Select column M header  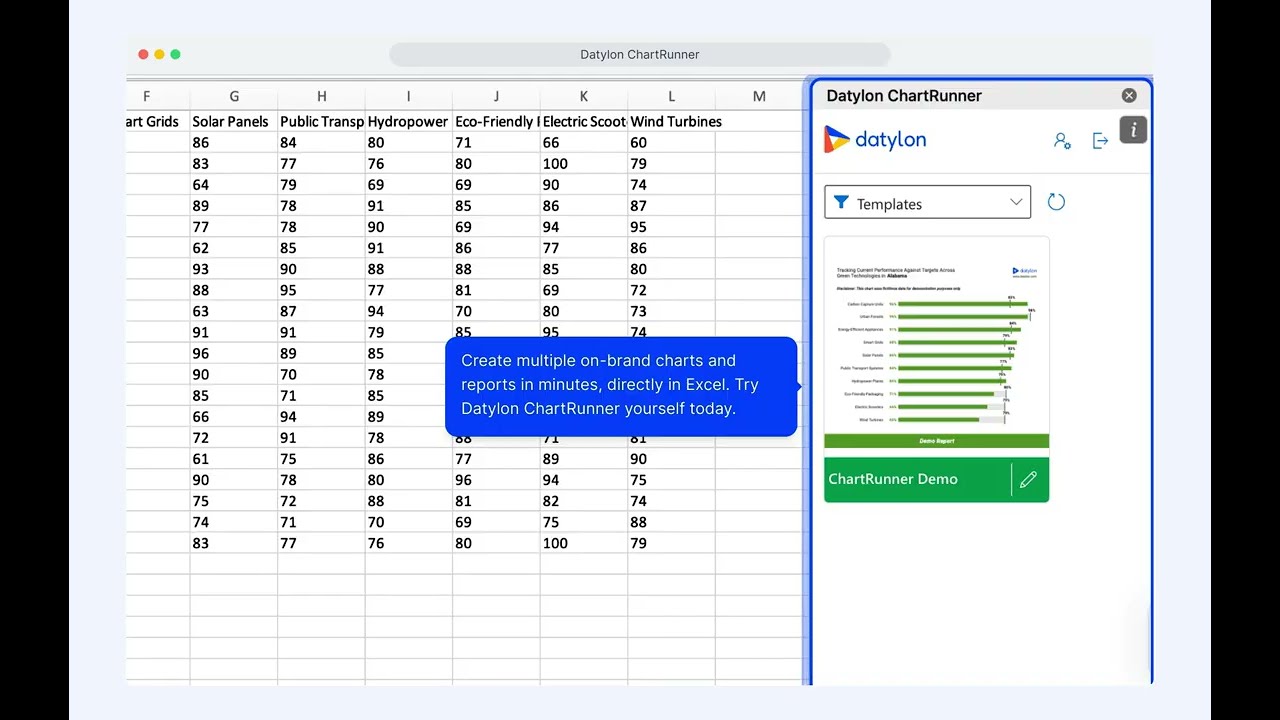(759, 96)
